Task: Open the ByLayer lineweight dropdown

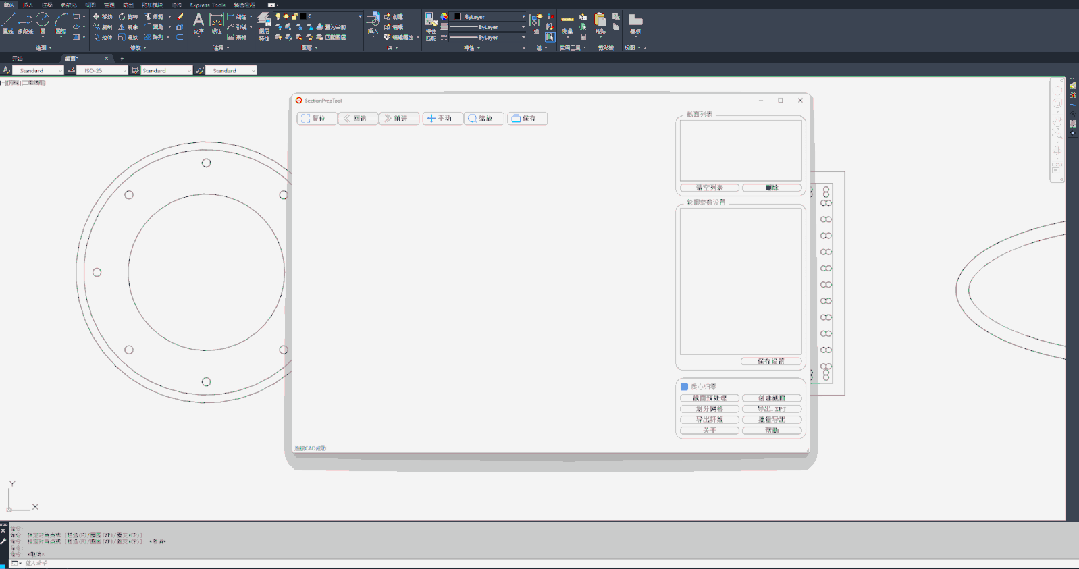Action: [x=487, y=27]
